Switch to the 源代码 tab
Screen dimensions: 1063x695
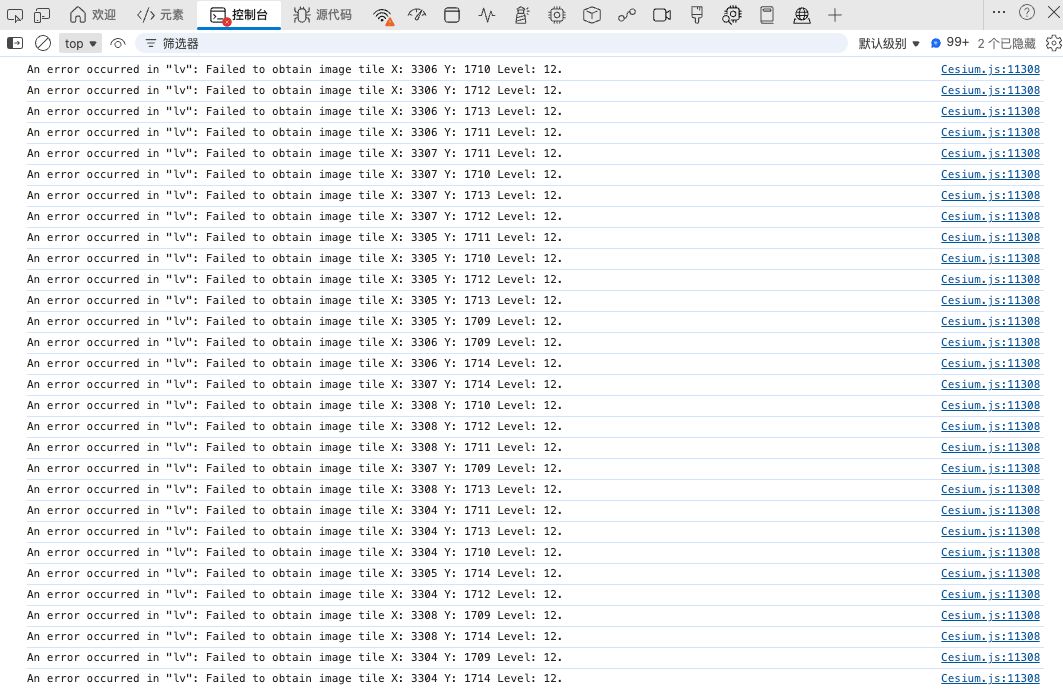(x=322, y=15)
